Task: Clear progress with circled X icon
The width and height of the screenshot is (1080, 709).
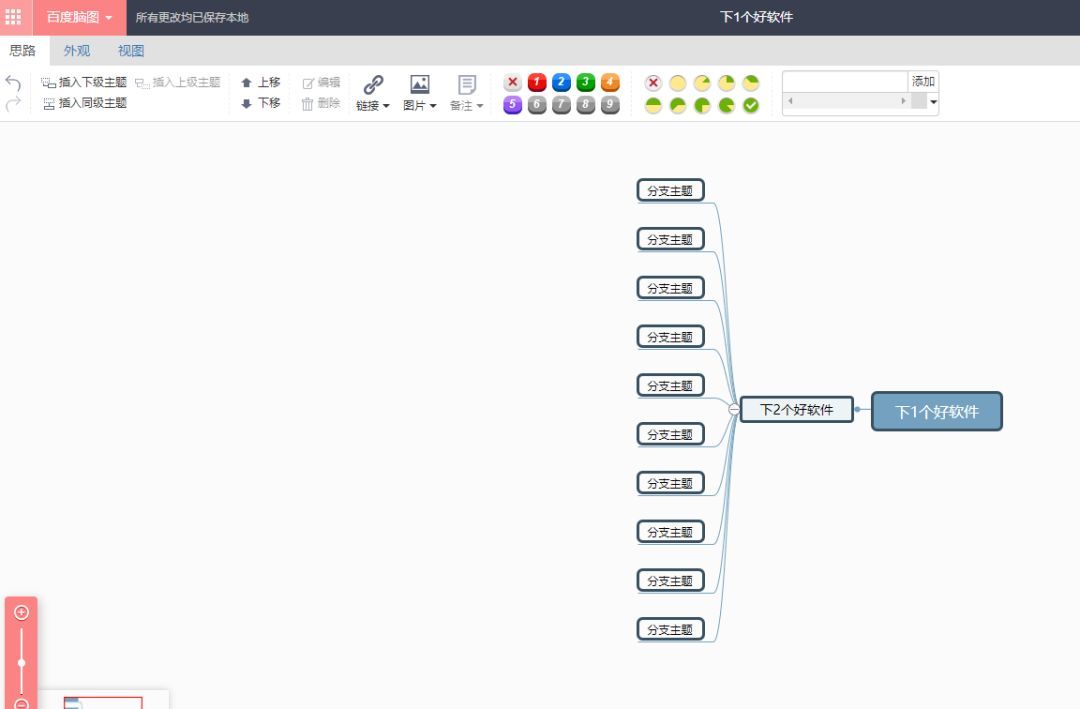Action: click(x=653, y=83)
